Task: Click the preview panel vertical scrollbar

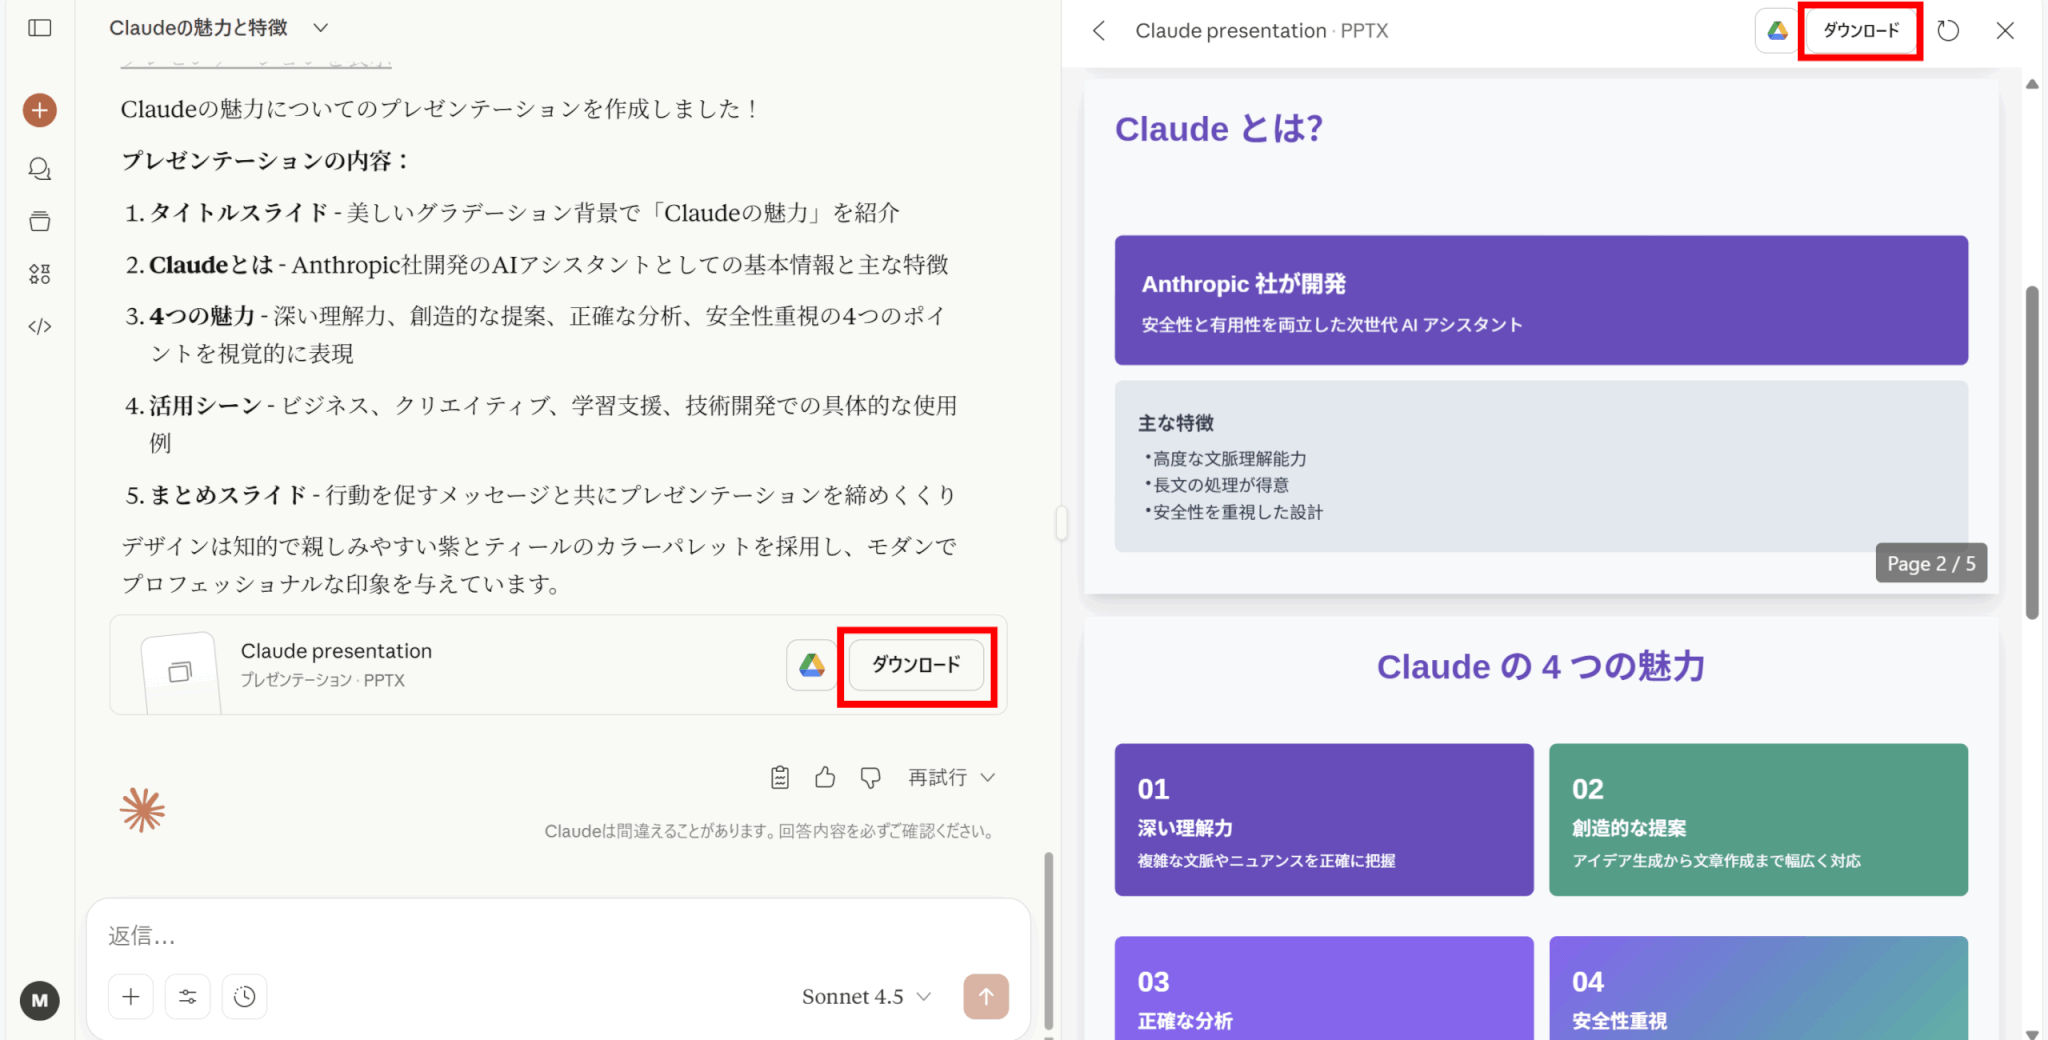Action: pos(2031,450)
